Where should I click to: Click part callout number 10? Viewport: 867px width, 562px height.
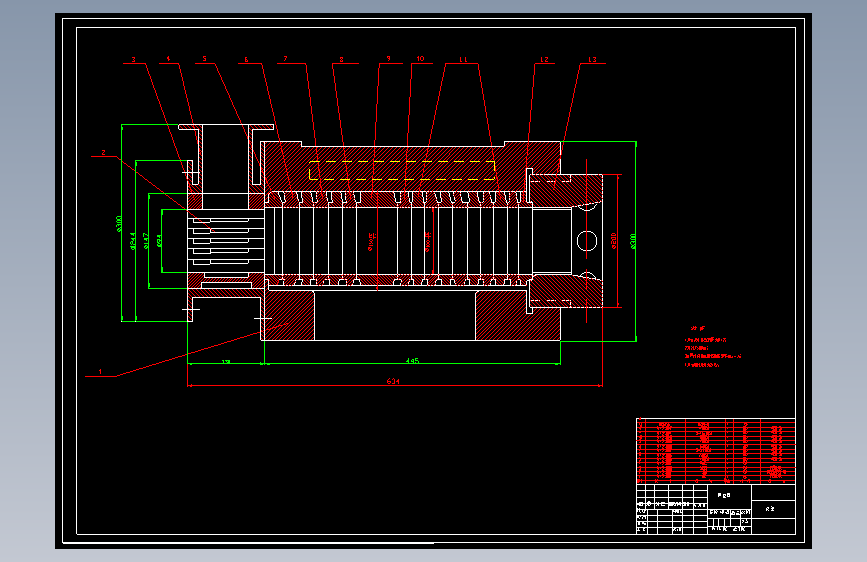420,59
